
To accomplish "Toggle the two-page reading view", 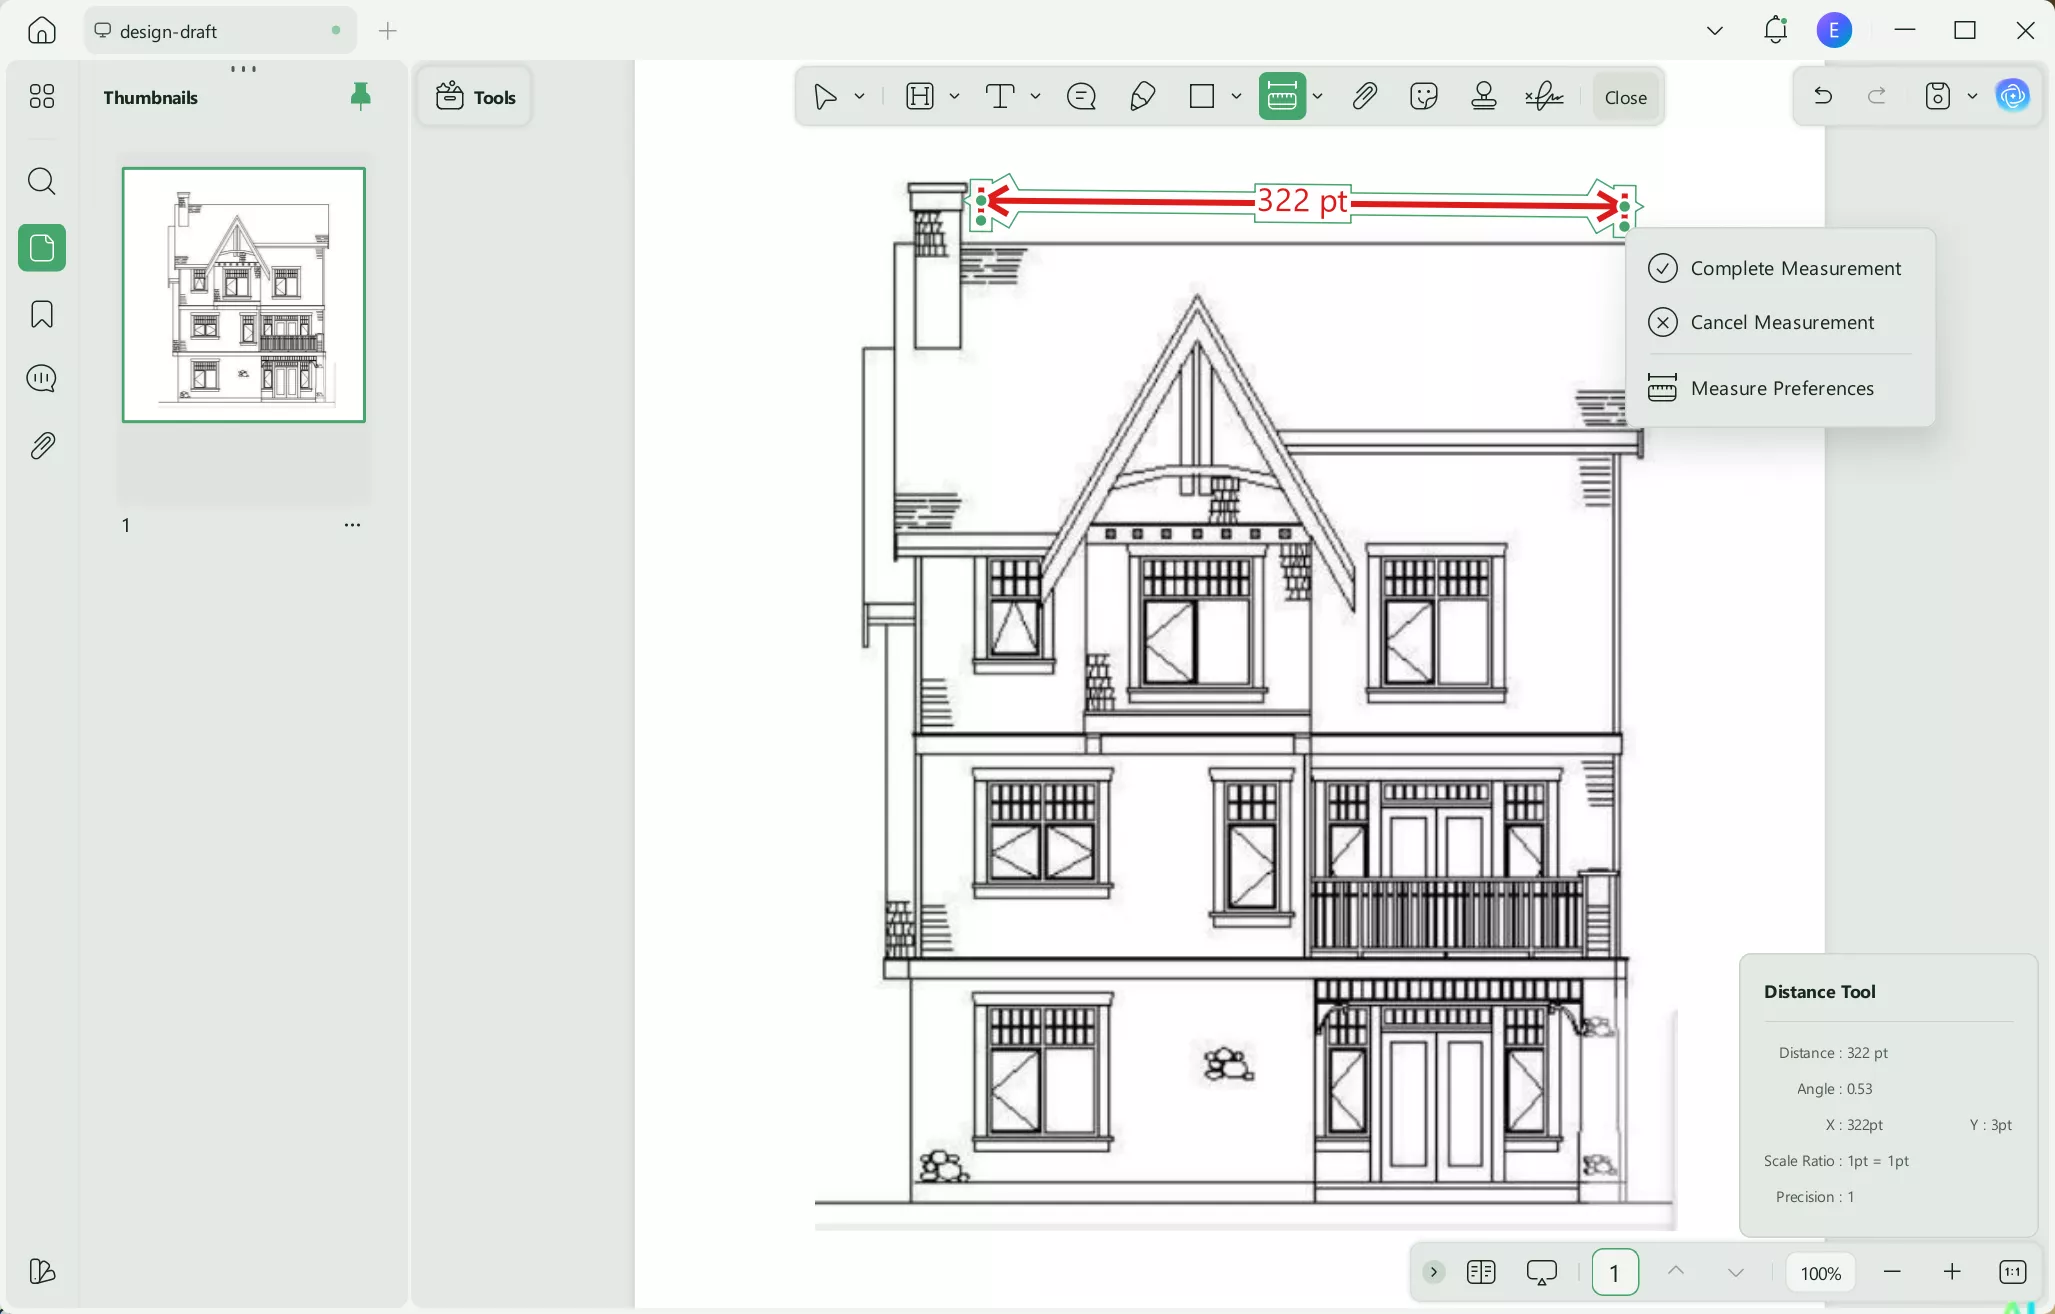I will [x=1481, y=1272].
